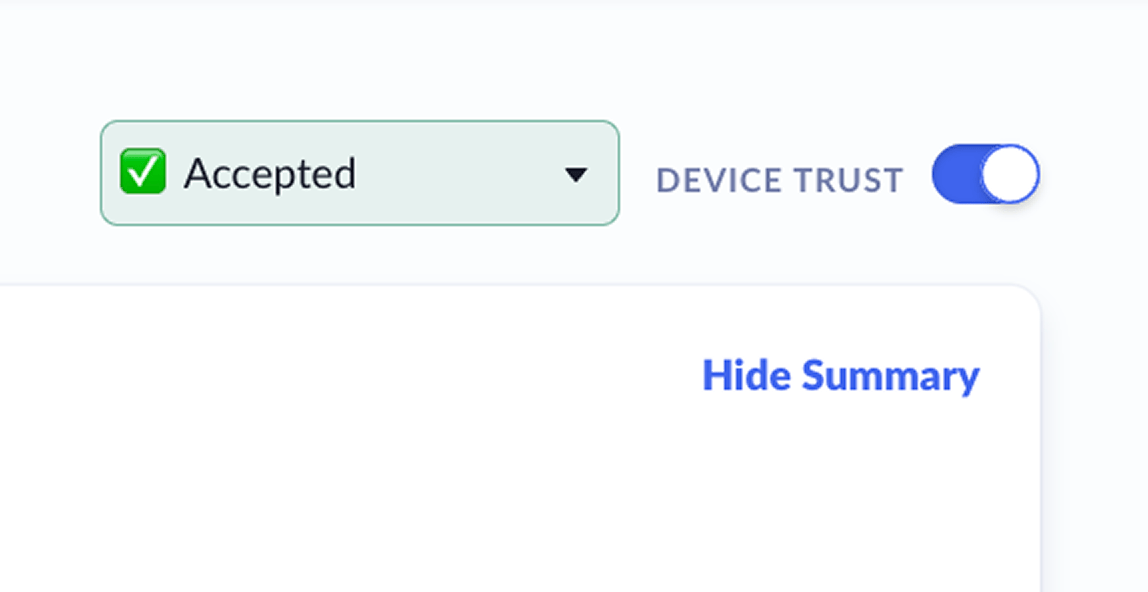The height and width of the screenshot is (592, 1148).
Task: Disable the Device Trust toggle switch
Action: 985,174
